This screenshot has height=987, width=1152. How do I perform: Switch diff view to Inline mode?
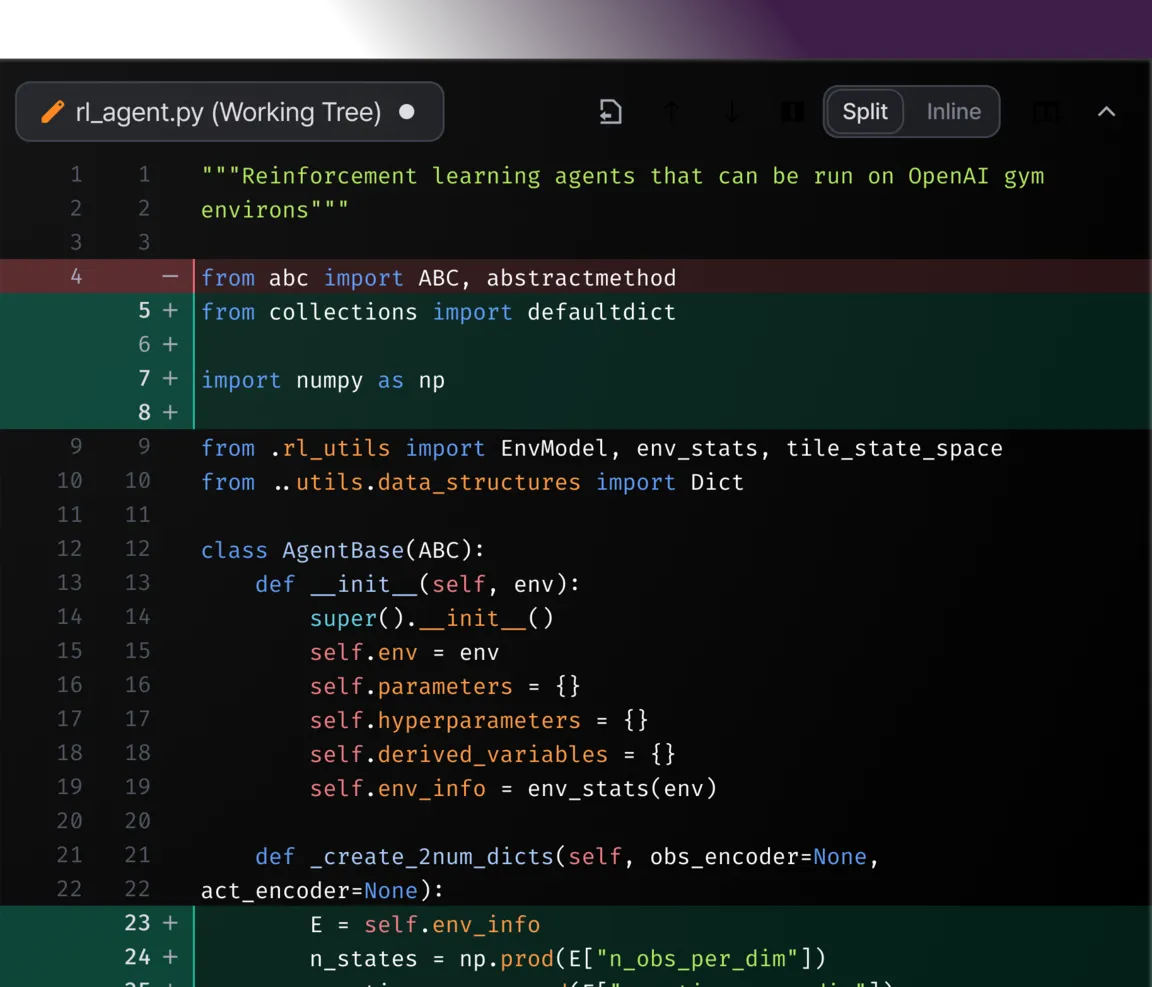pyautogui.click(x=953, y=112)
